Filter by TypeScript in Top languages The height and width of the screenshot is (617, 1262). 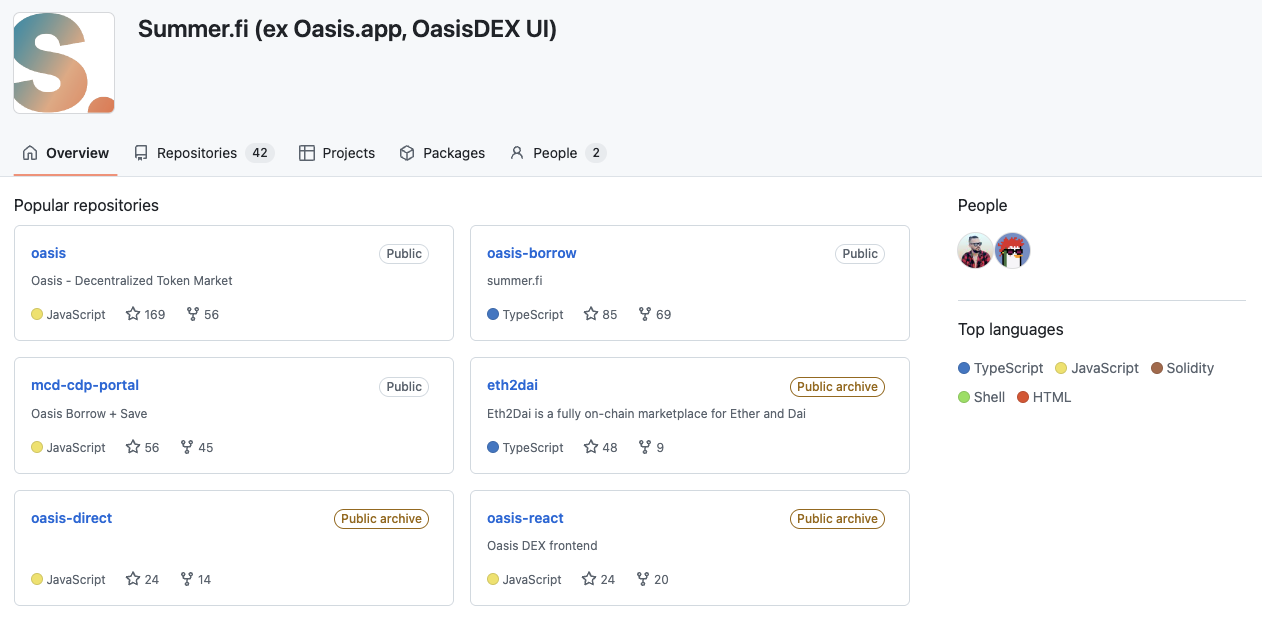point(1001,368)
